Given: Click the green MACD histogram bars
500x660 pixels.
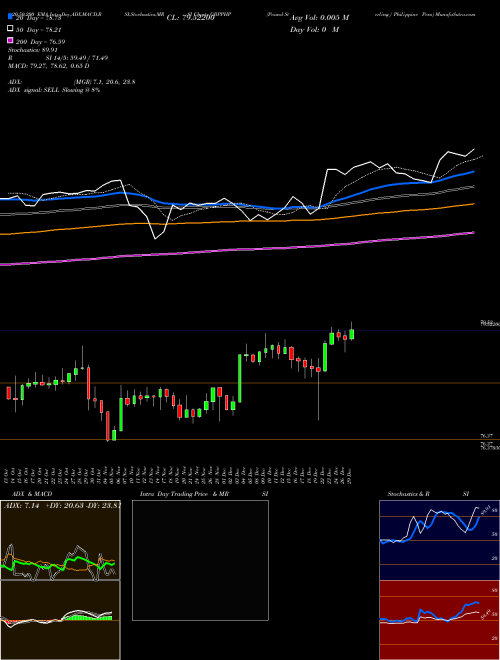Looking at the screenshot, I should tap(87, 617).
